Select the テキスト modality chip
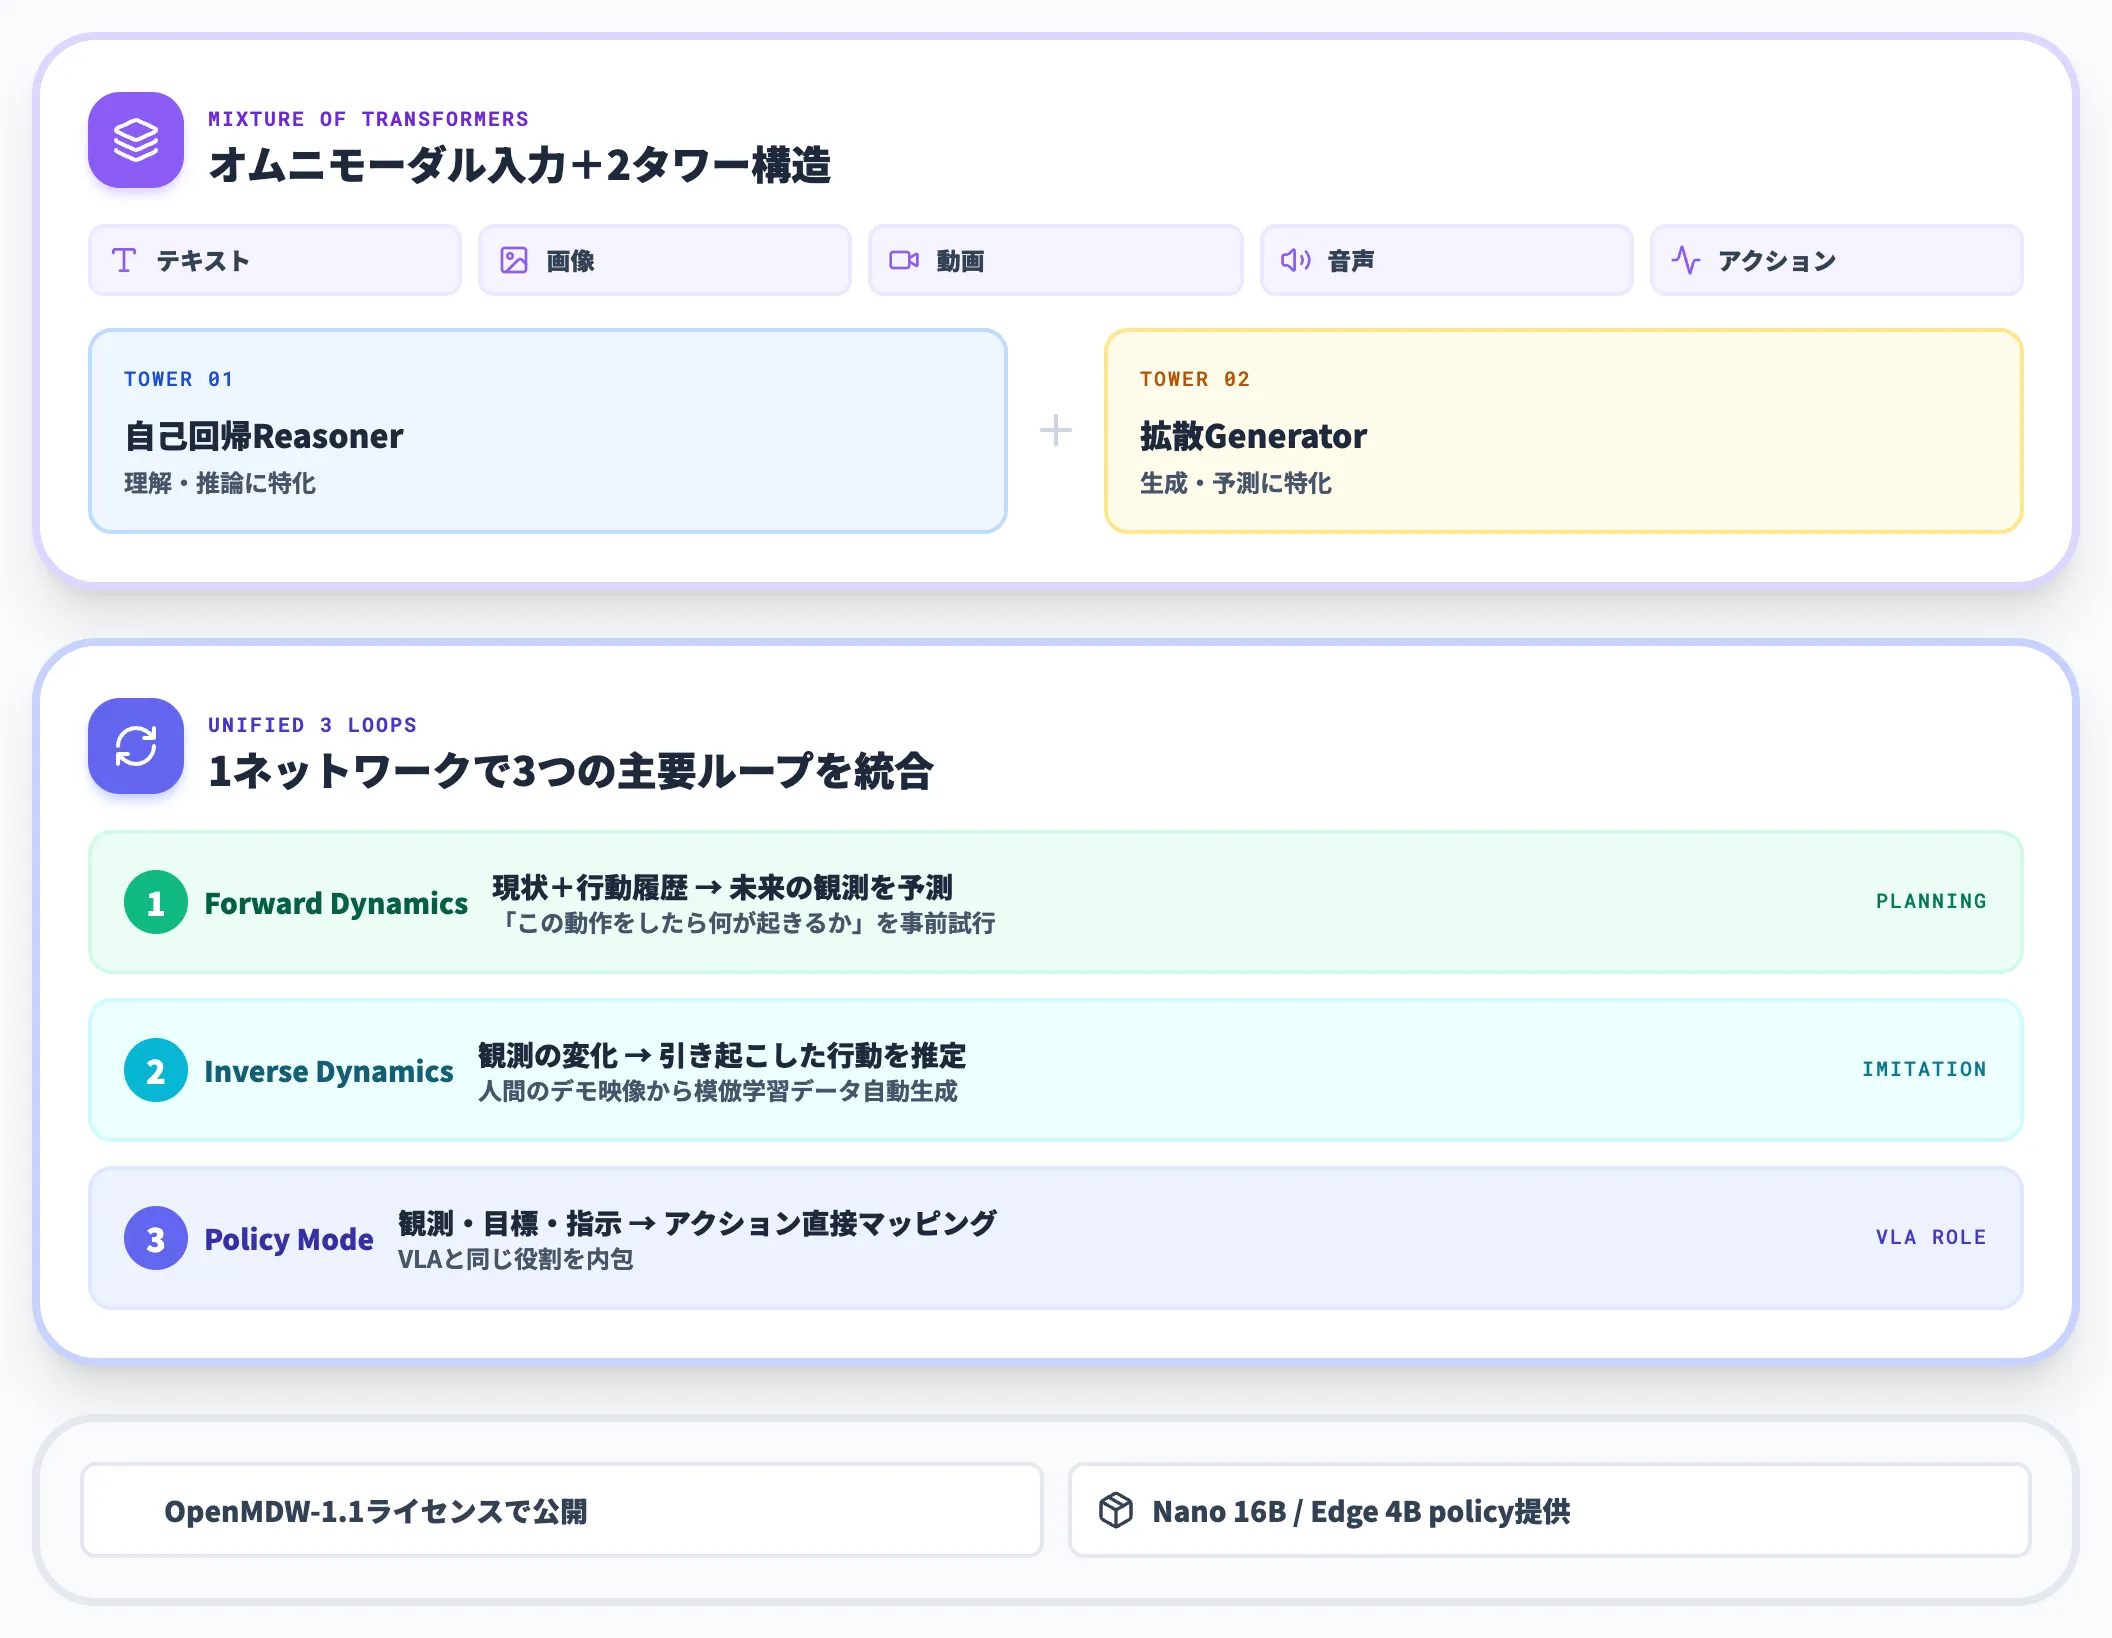2112x1638 pixels. pos(275,261)
